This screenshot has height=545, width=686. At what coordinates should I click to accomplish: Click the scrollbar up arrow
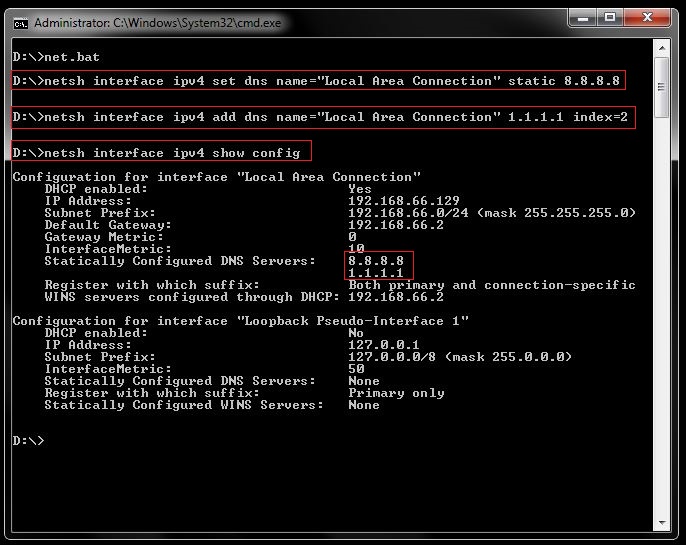[662, 48]
